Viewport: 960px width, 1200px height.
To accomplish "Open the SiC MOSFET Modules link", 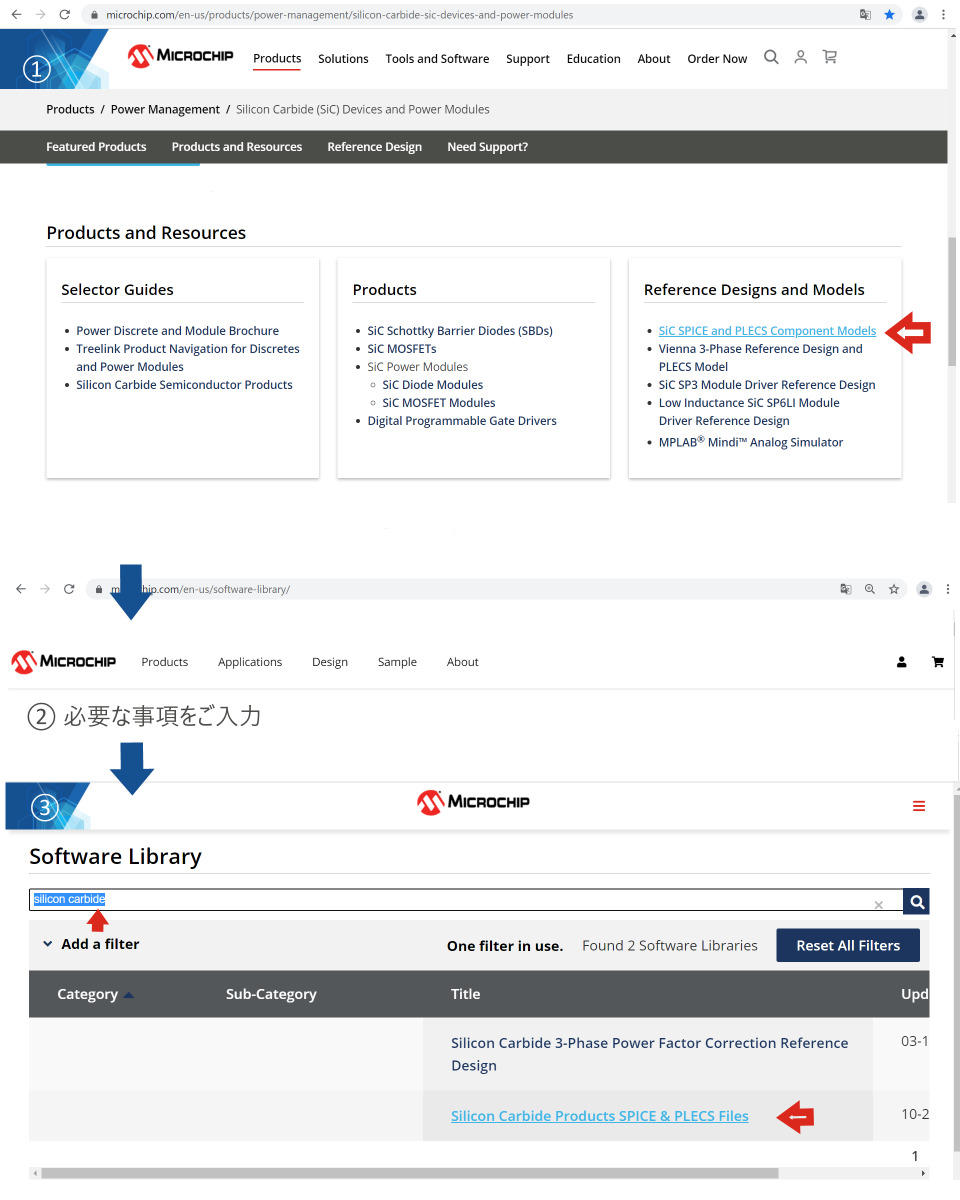I will [x=439, y=403].
